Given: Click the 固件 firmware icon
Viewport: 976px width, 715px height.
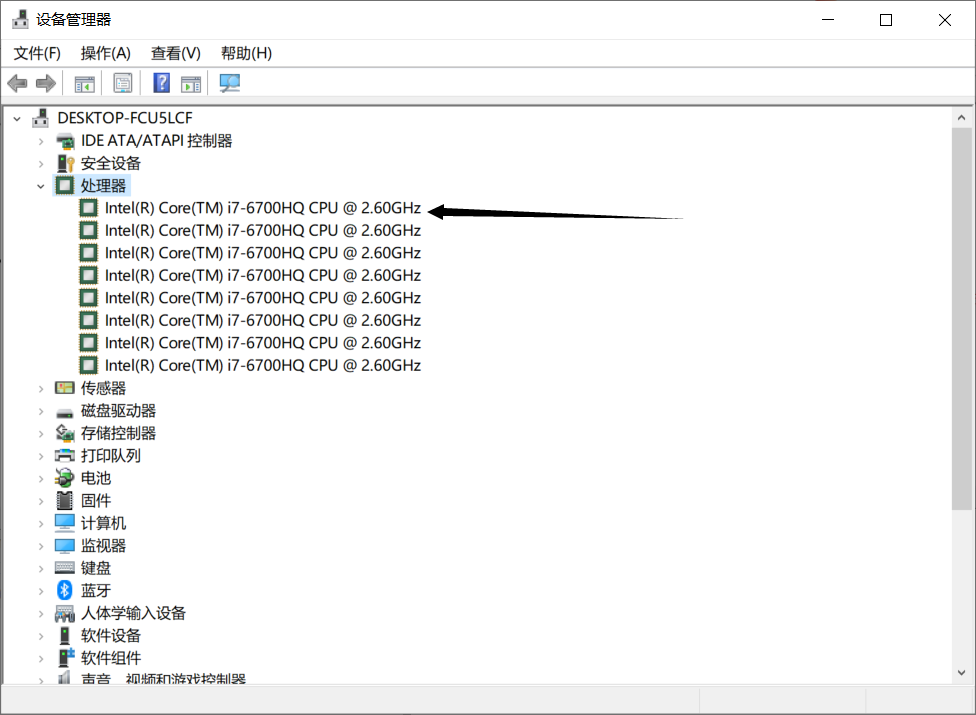Looking at the screenshot, I should 65,500.
